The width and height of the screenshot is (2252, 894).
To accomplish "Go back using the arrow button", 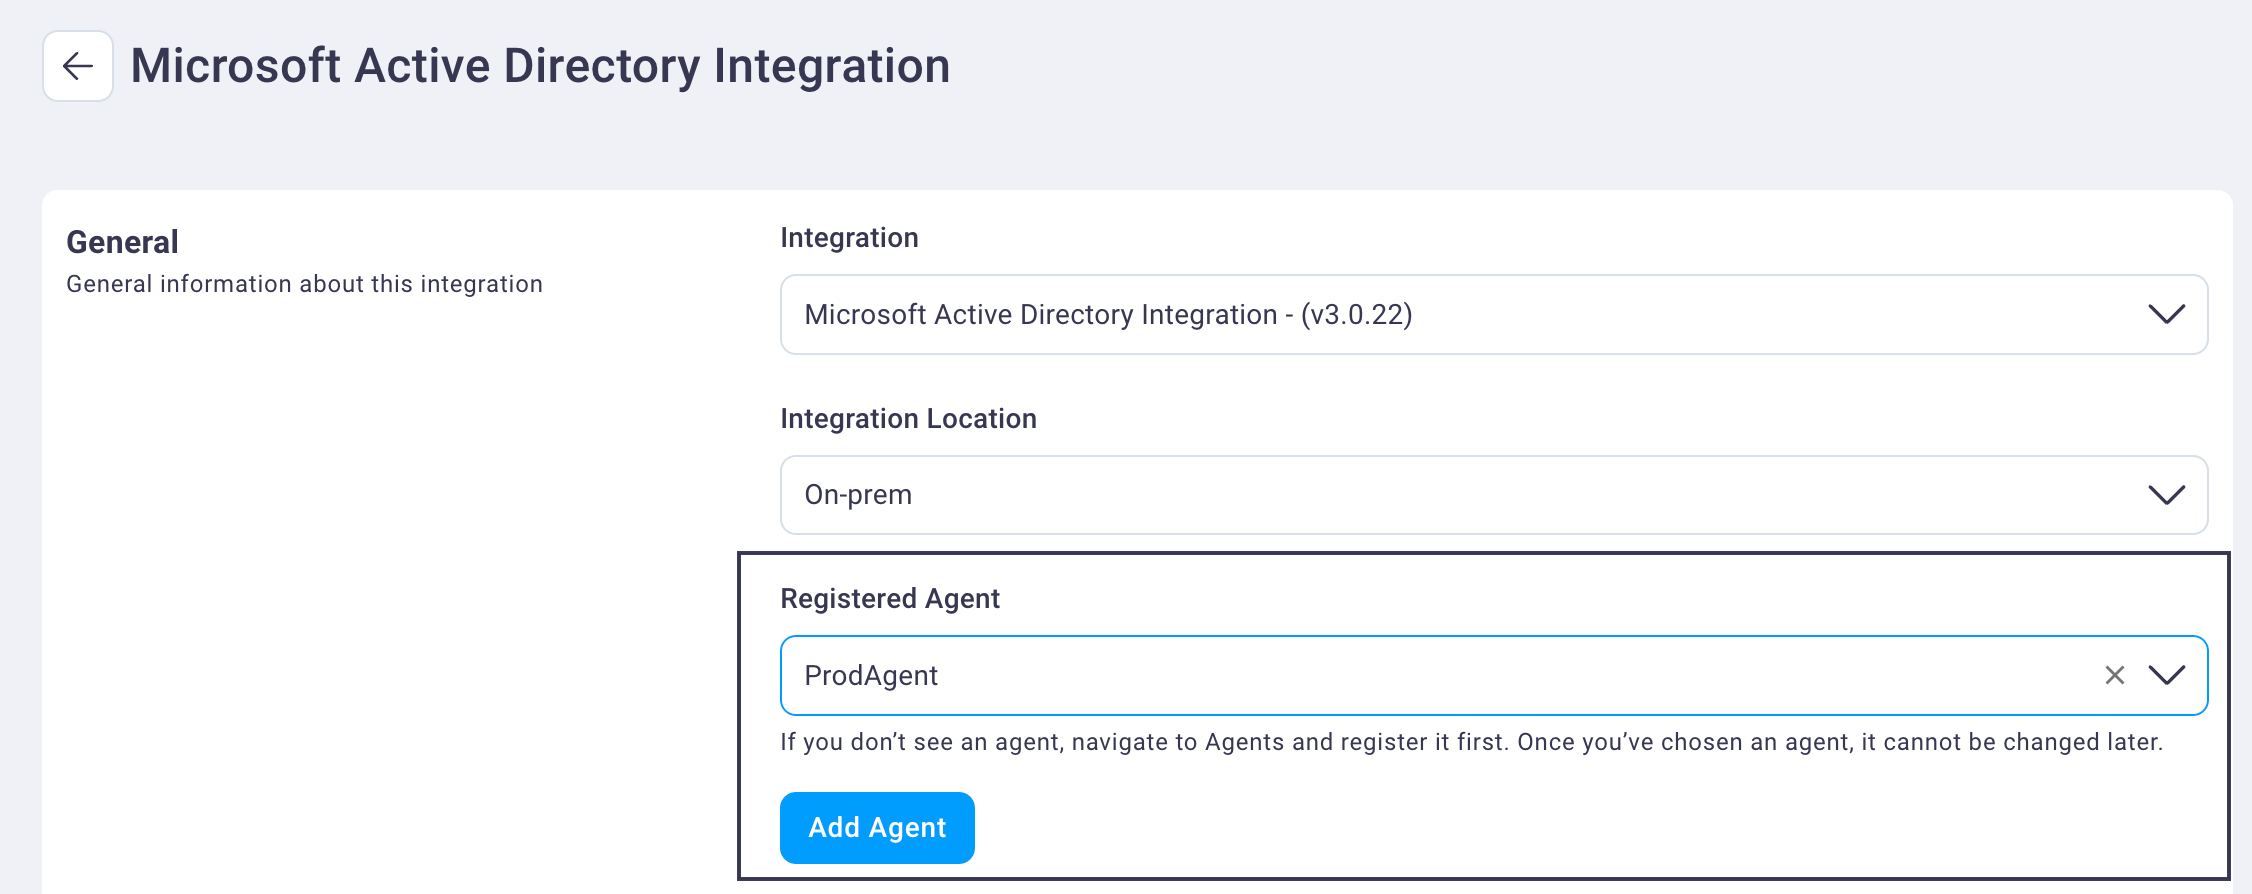I will click(x=78, y=66).
